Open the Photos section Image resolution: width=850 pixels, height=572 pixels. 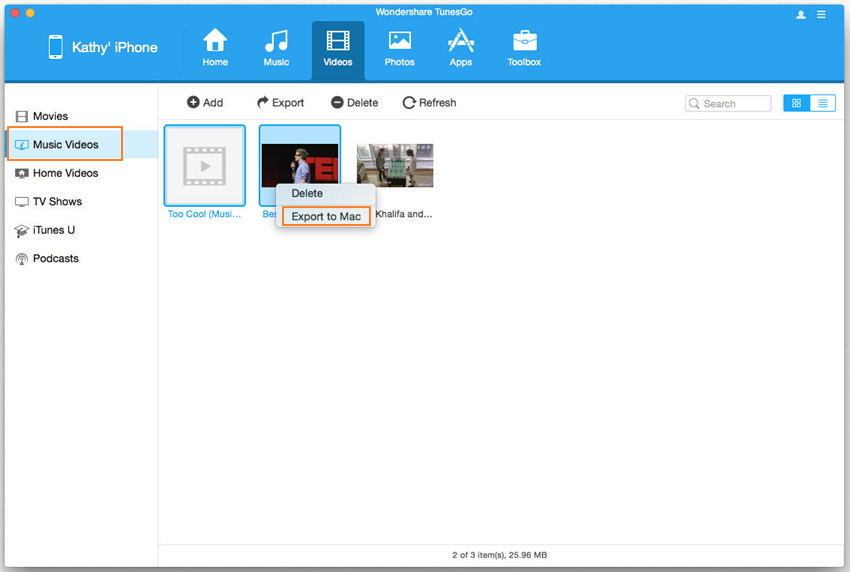(399, 48)
